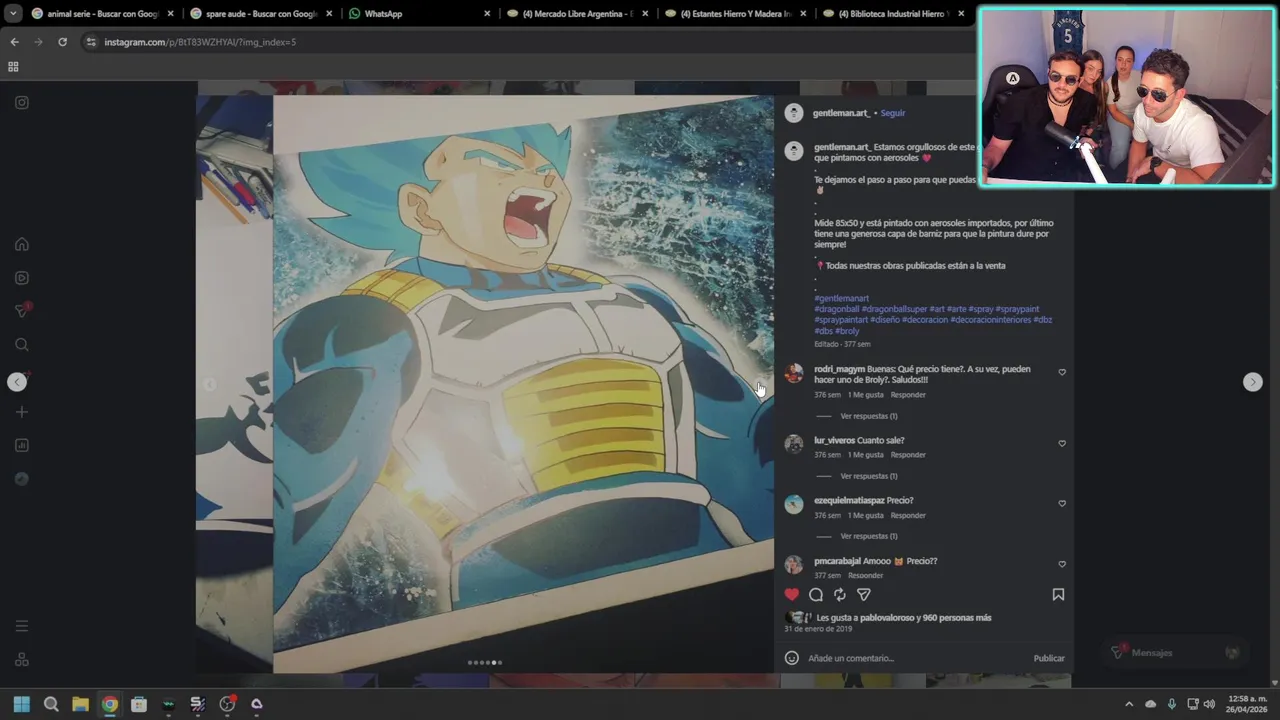This screenshot has width=1280, height=720.
Task: Open direct messages icon in sidebar
Action: pos(21,311)
